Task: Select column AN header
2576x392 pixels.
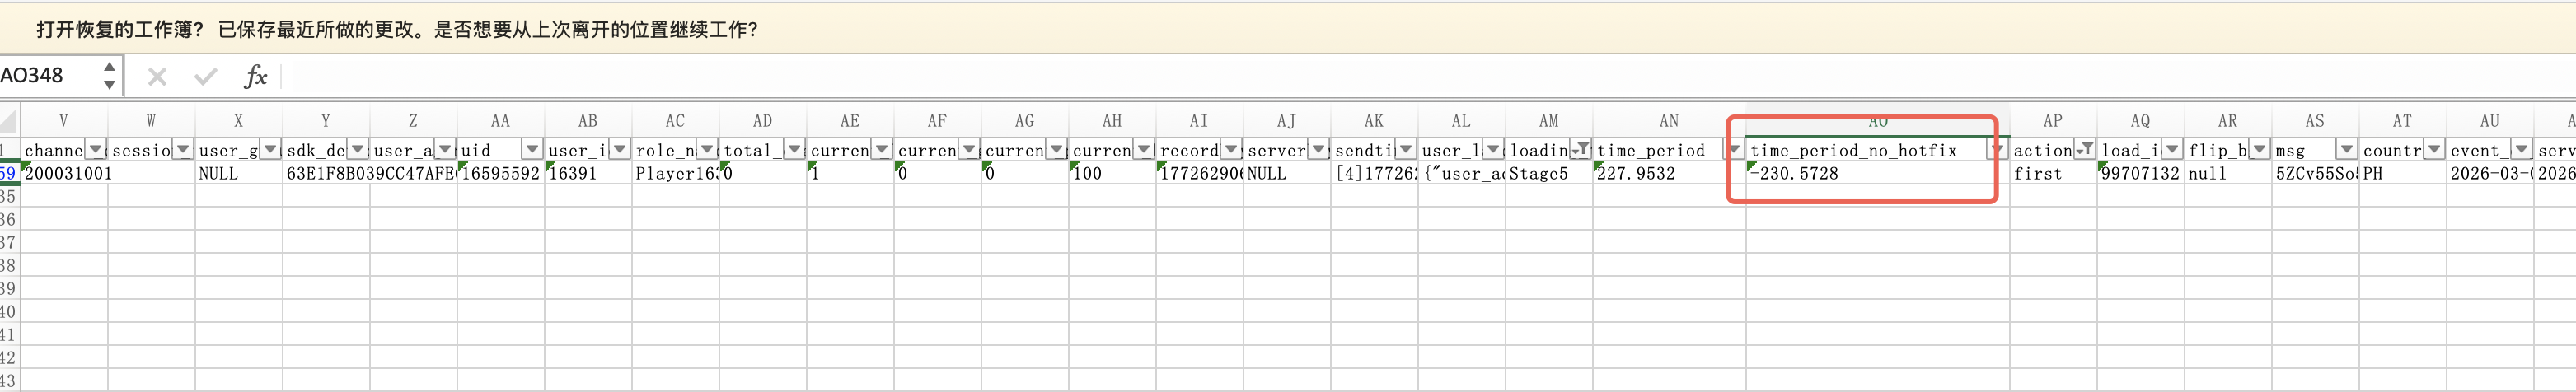Action: 1668,121
